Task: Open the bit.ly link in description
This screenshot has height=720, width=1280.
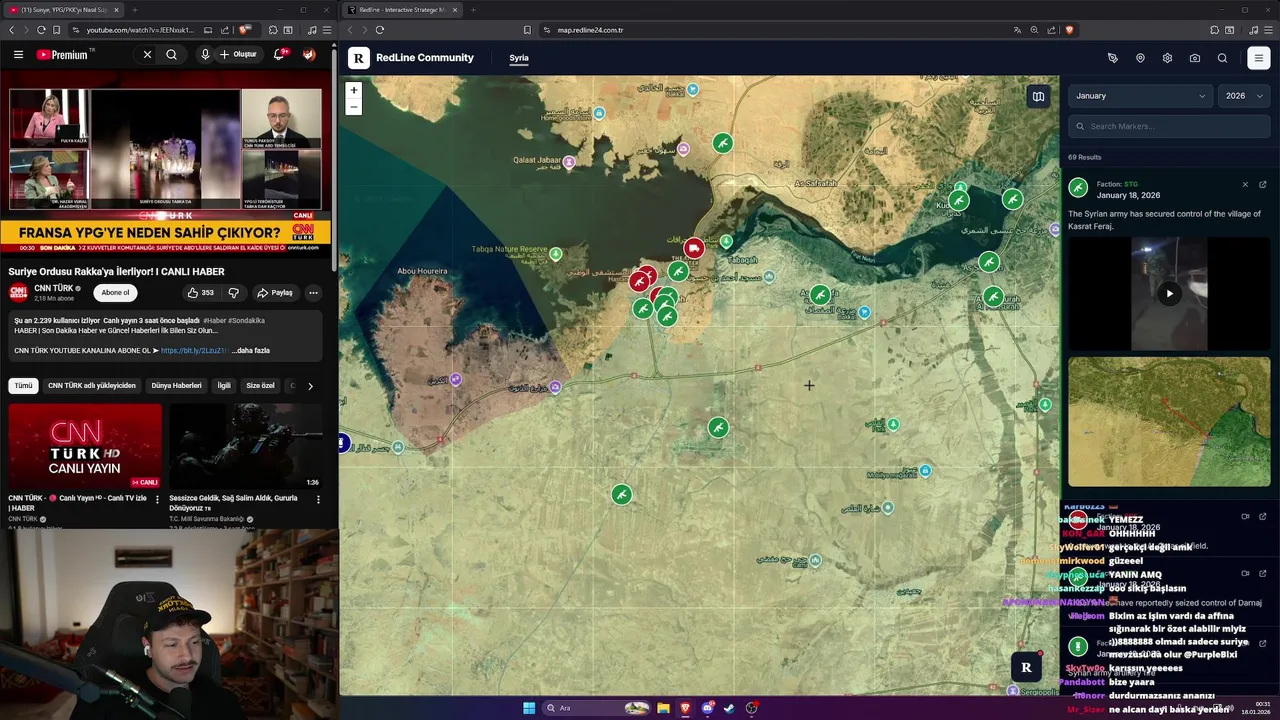Action: [x=194, y=351]
